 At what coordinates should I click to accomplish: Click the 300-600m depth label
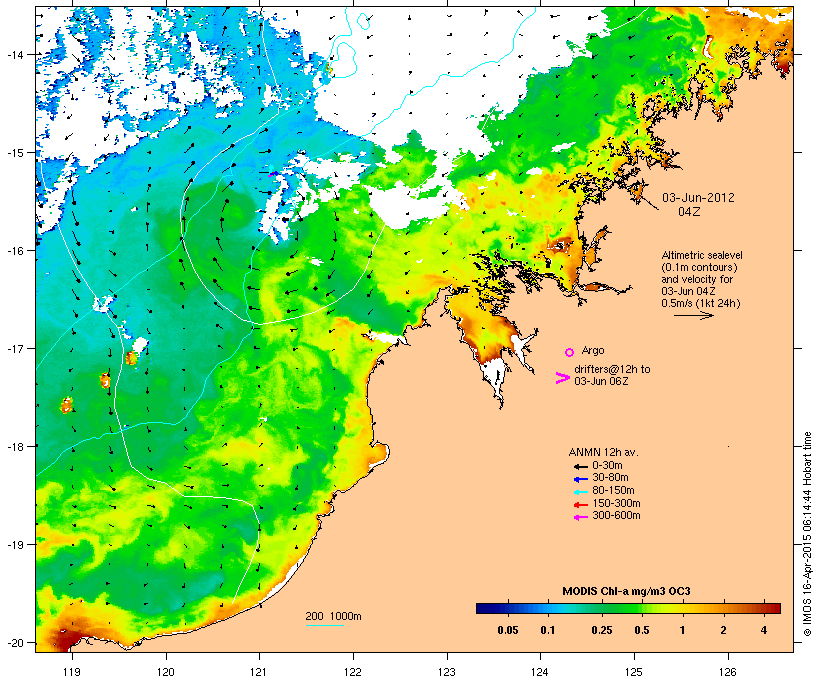click(616, 515)
